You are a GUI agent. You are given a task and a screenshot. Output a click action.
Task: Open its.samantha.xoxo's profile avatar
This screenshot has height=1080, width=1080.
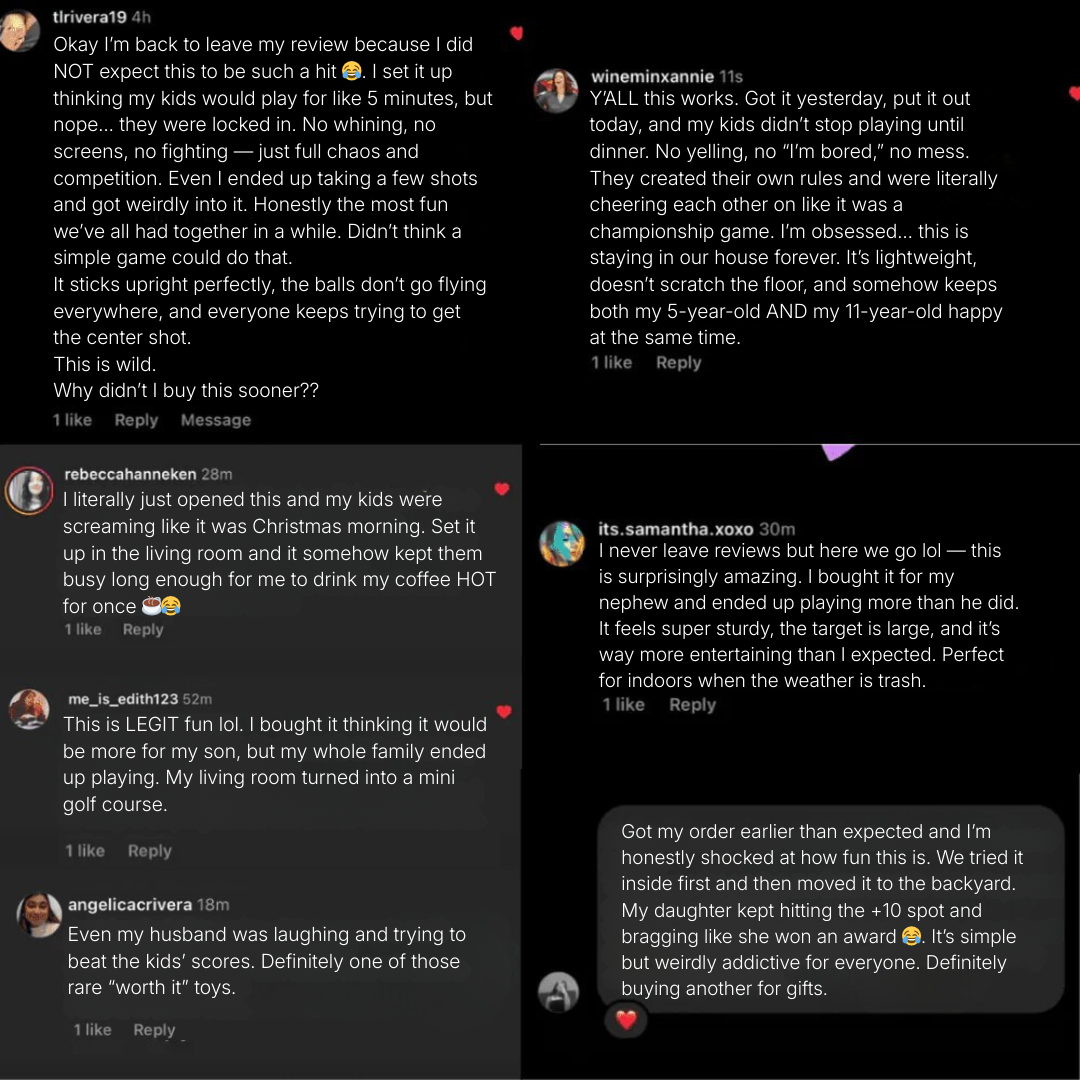(562, 543)
